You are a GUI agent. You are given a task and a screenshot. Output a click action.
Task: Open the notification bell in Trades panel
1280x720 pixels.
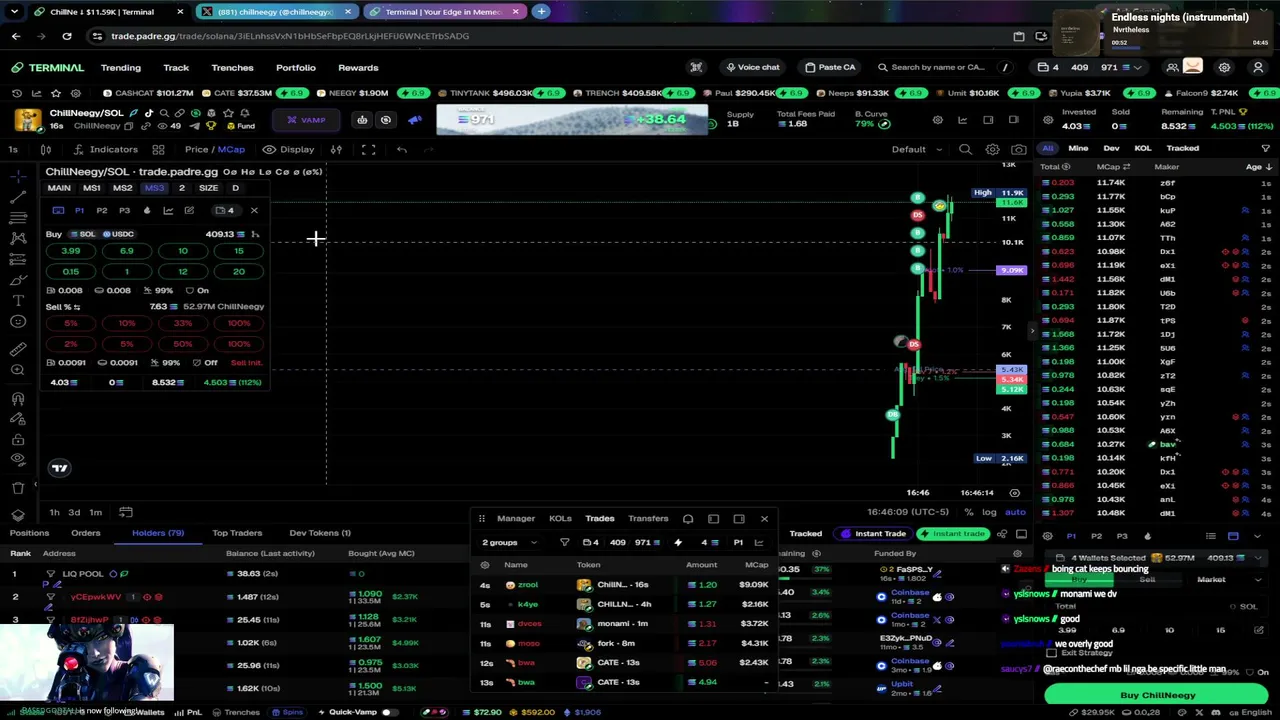point(688,519)
